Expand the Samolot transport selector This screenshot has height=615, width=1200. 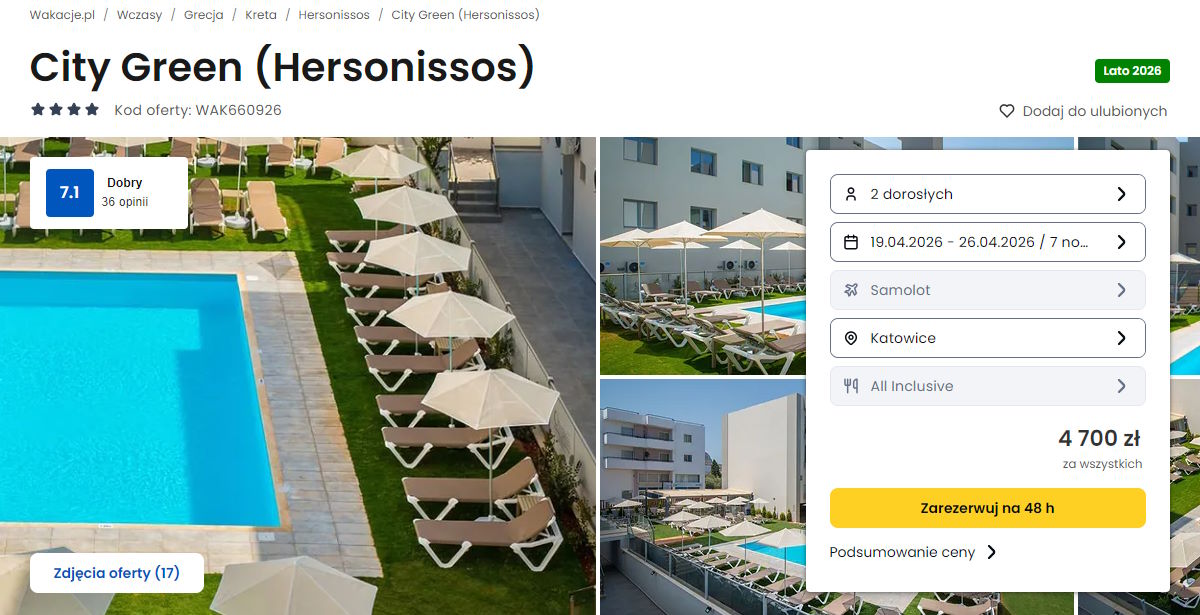[988, 290]
